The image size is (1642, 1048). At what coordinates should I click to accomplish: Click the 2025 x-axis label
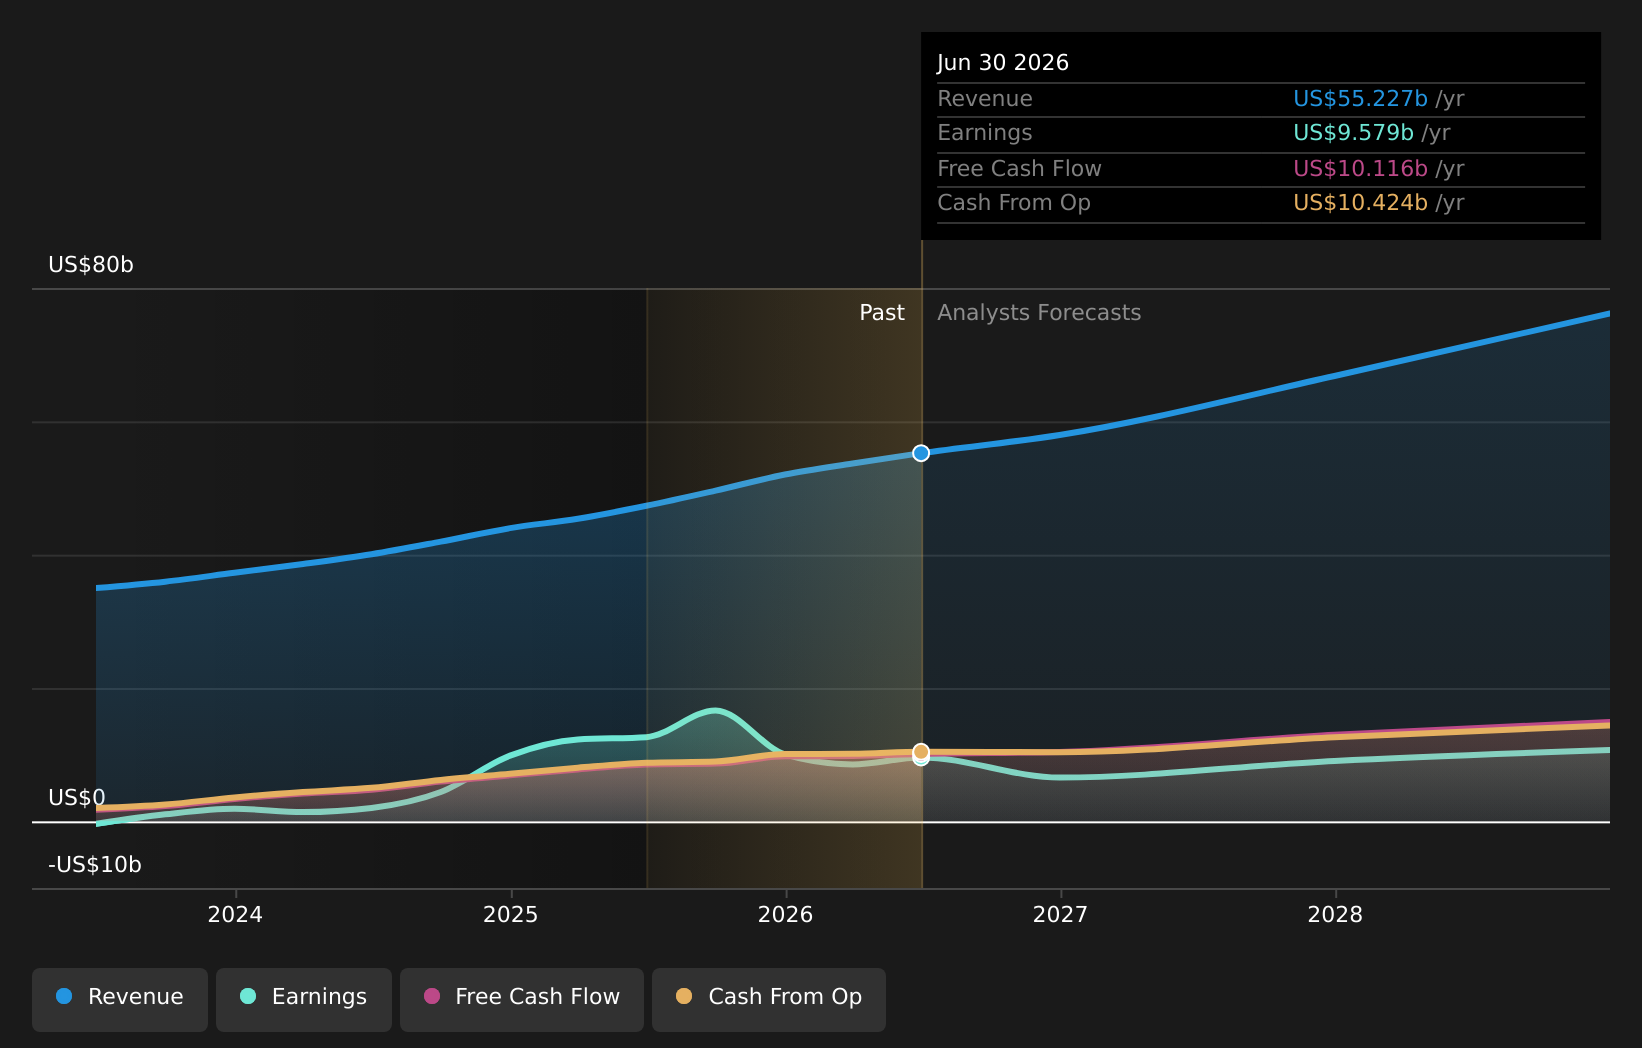510,915
